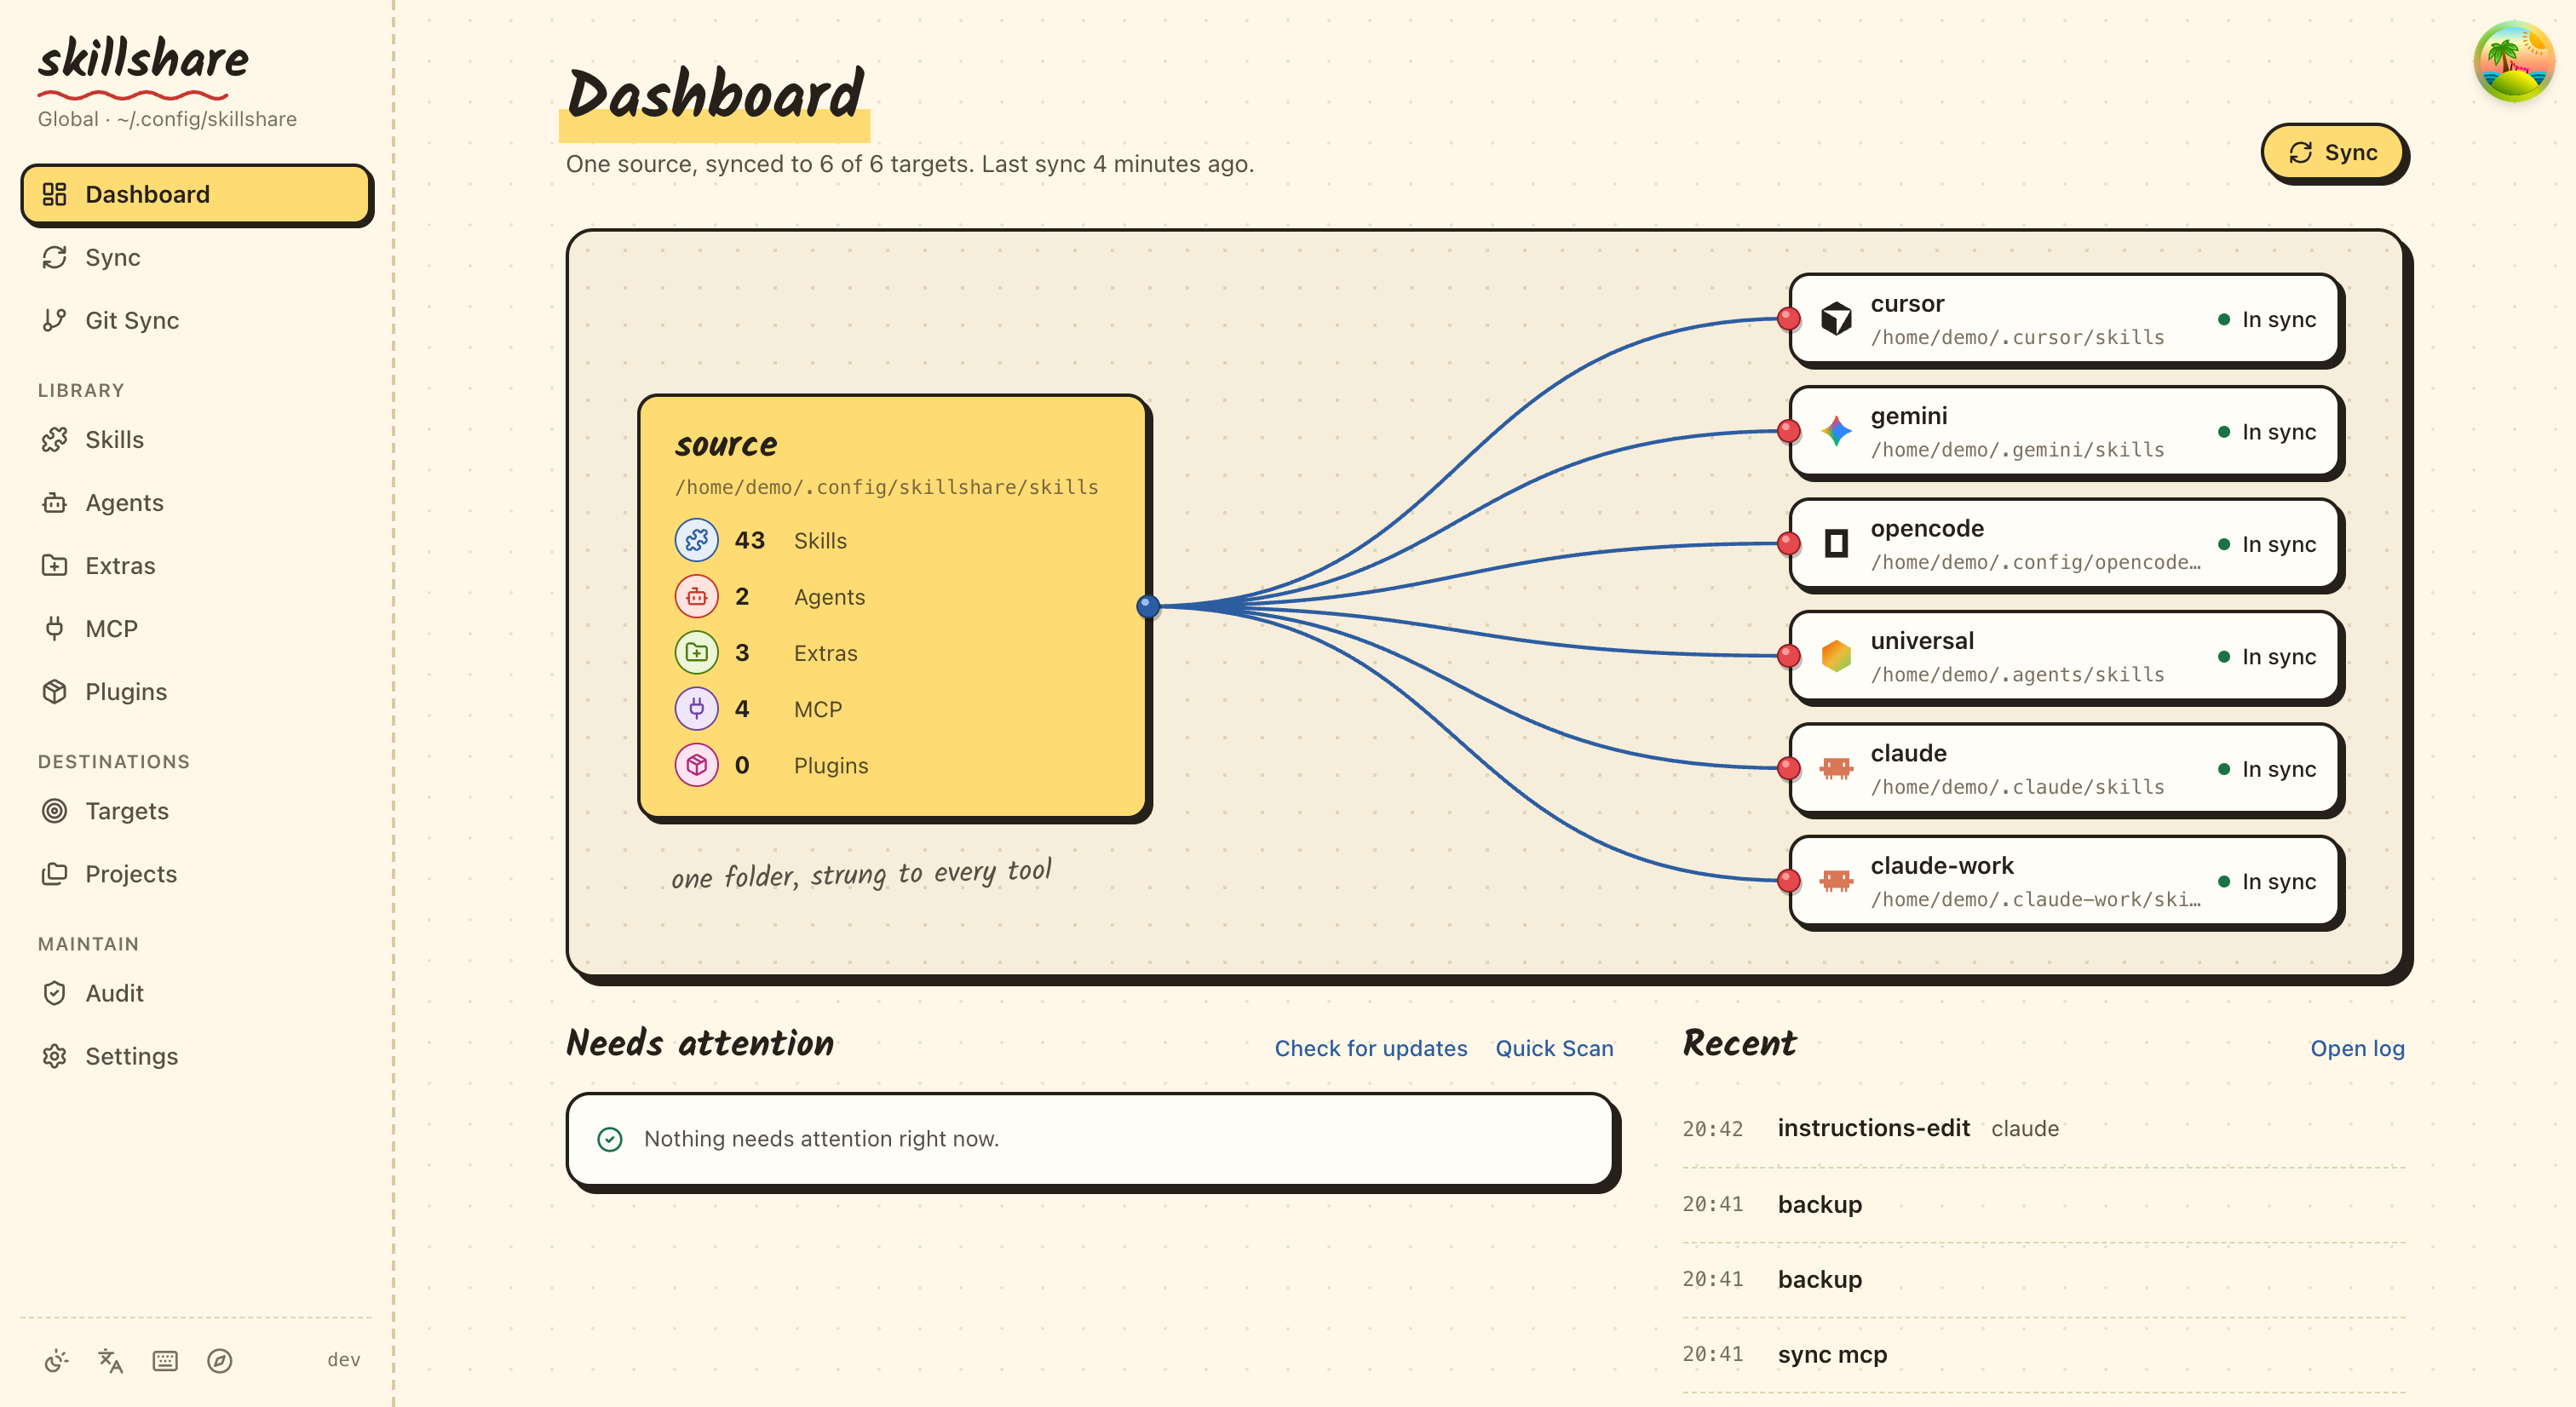The width and height of the screenshot is (2576, 1407).
Task: Click the red connector dot on cursor card
Action: click(x=1789, y=319)
